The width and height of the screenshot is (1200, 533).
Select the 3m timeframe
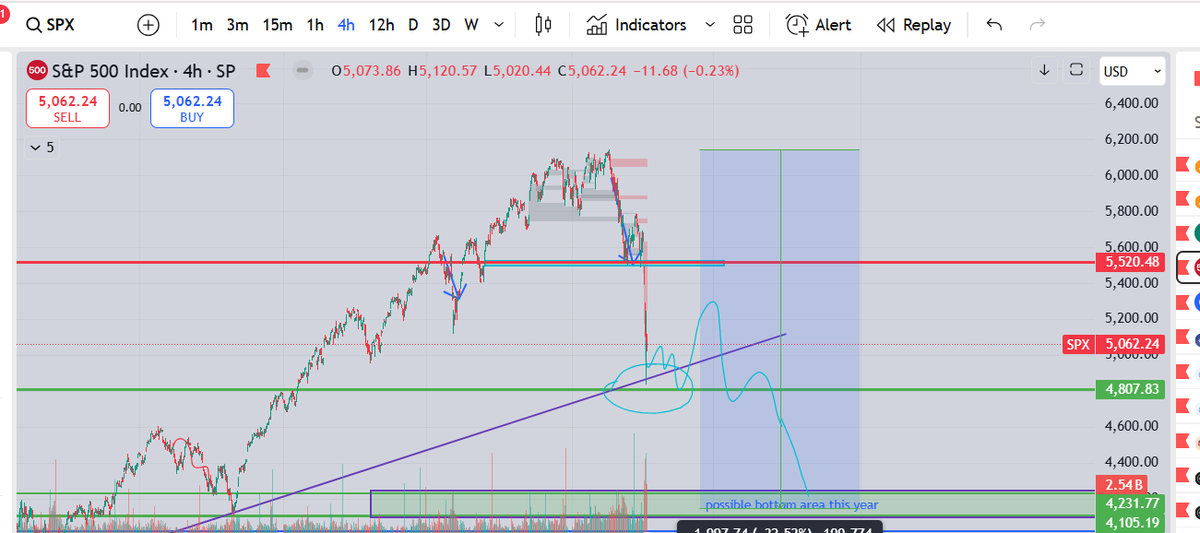(x=237, y=25)
